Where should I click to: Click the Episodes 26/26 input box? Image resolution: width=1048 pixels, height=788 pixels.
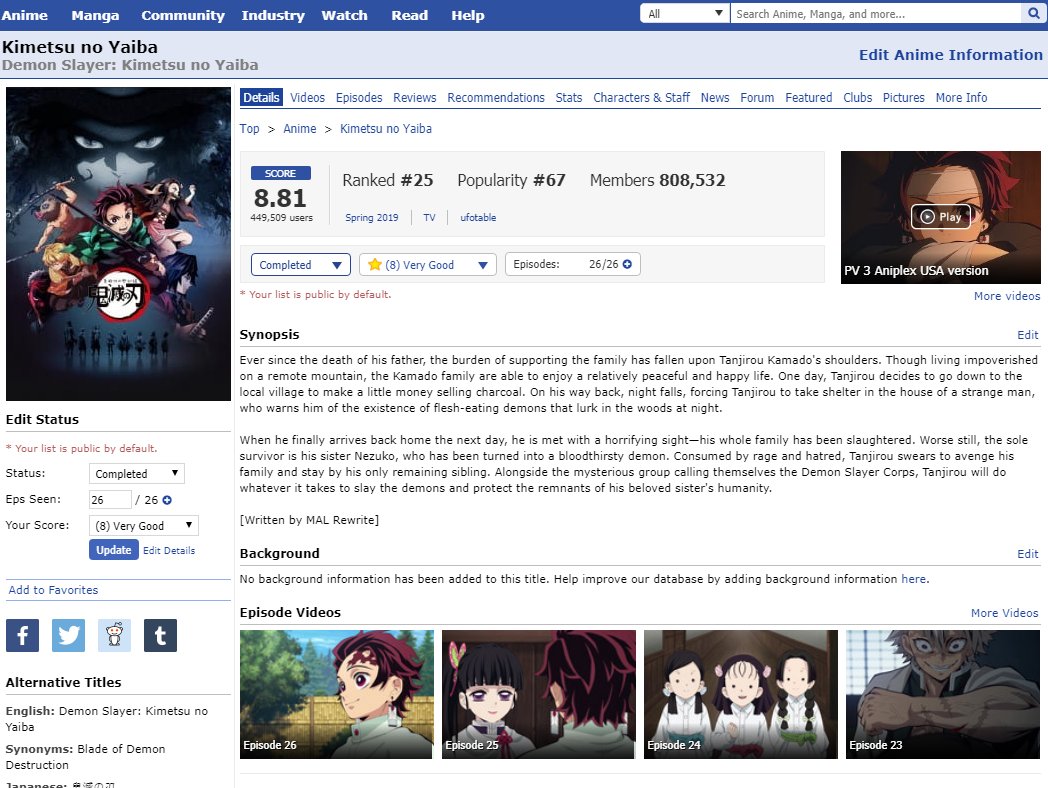click(x=573, y=264)
